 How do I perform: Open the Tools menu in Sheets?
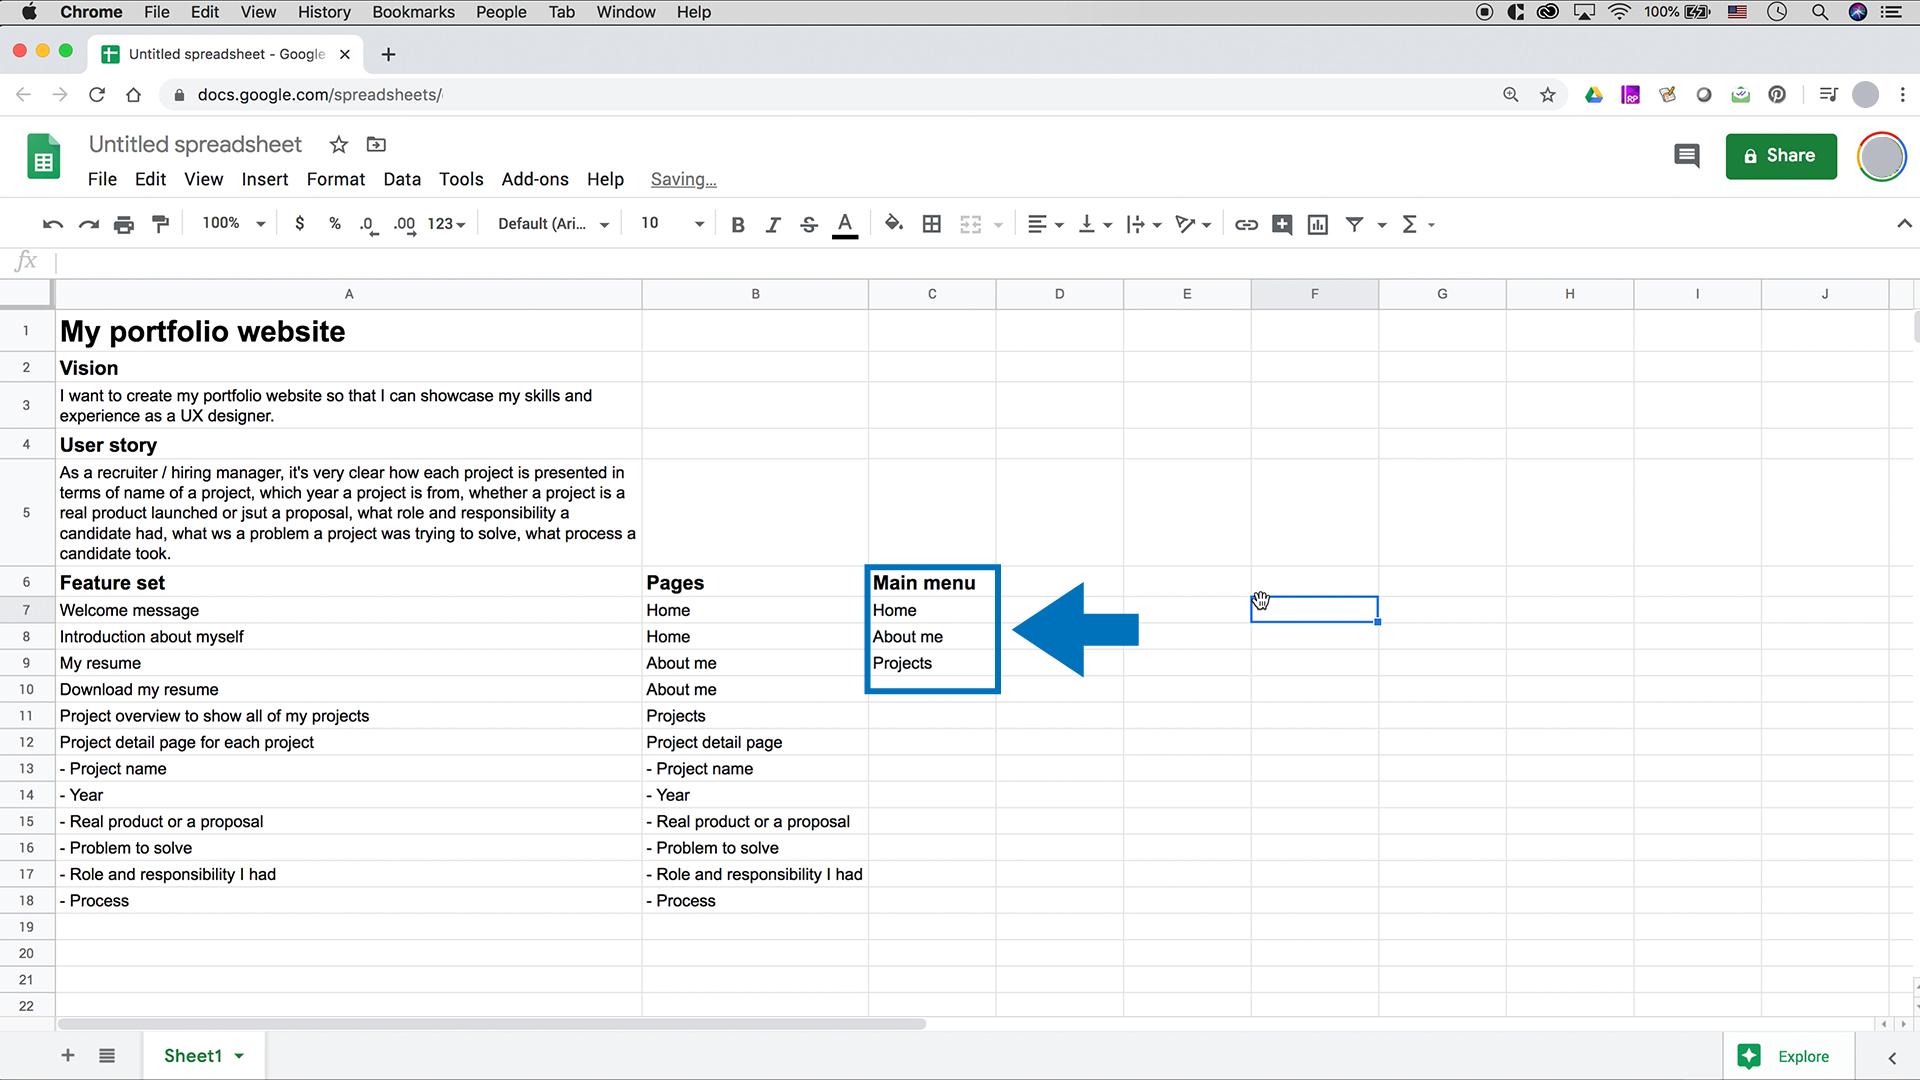[461, 179]
